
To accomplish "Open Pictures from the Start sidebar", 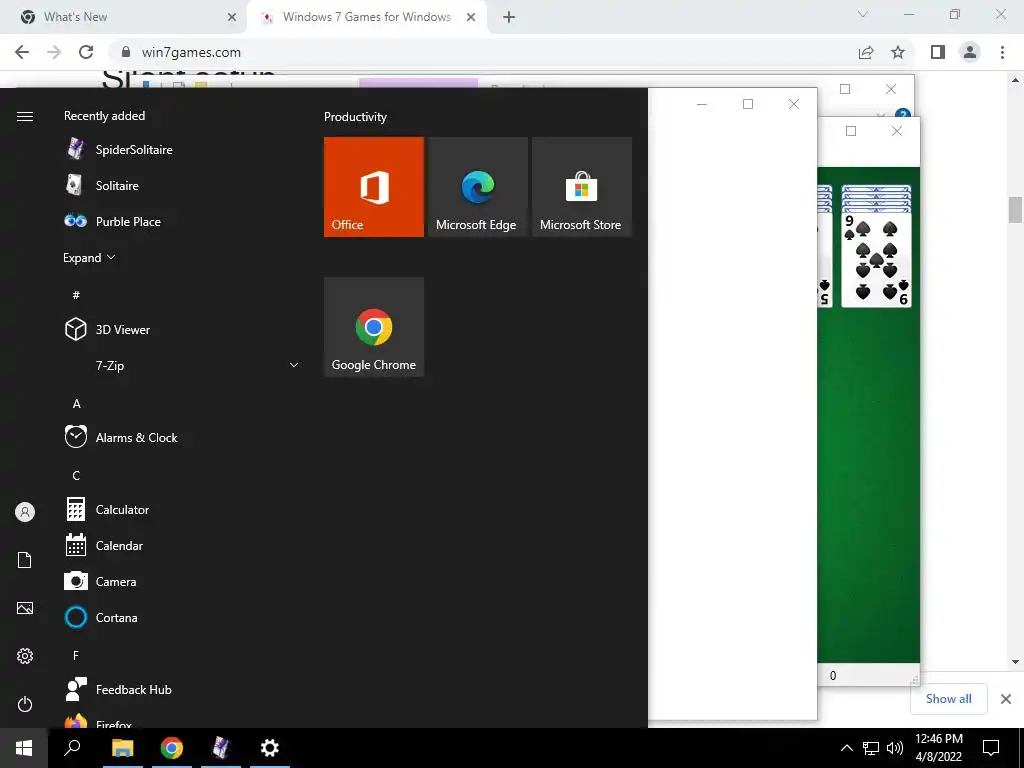I will 25,608.
